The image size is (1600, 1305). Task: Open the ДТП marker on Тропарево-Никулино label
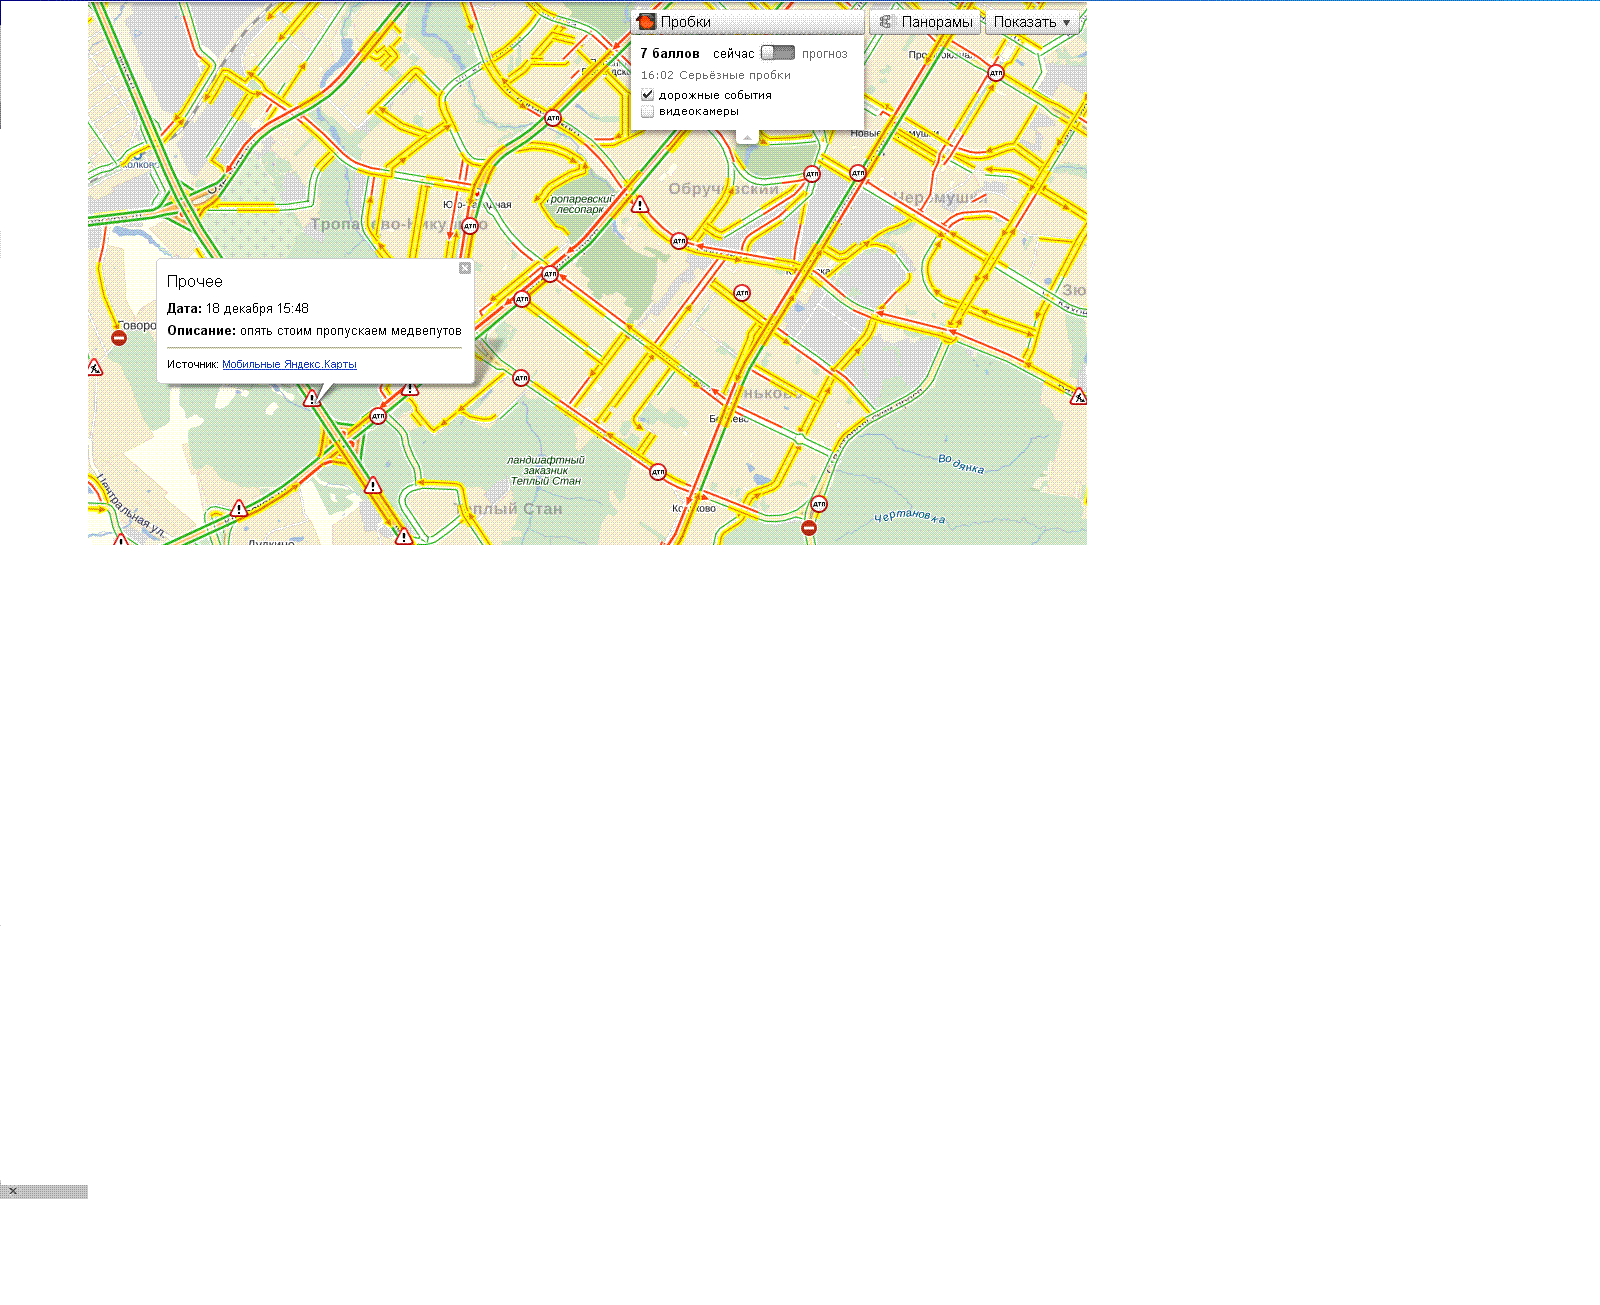pos(470,226)
